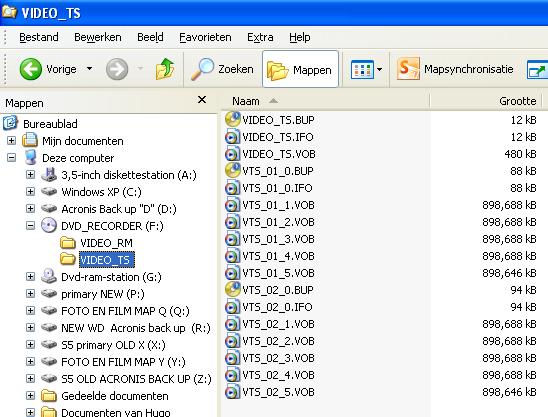Open the dropdown arrow beside Vorige
This screenshot has height=417, width=548.
coord(89,69)
